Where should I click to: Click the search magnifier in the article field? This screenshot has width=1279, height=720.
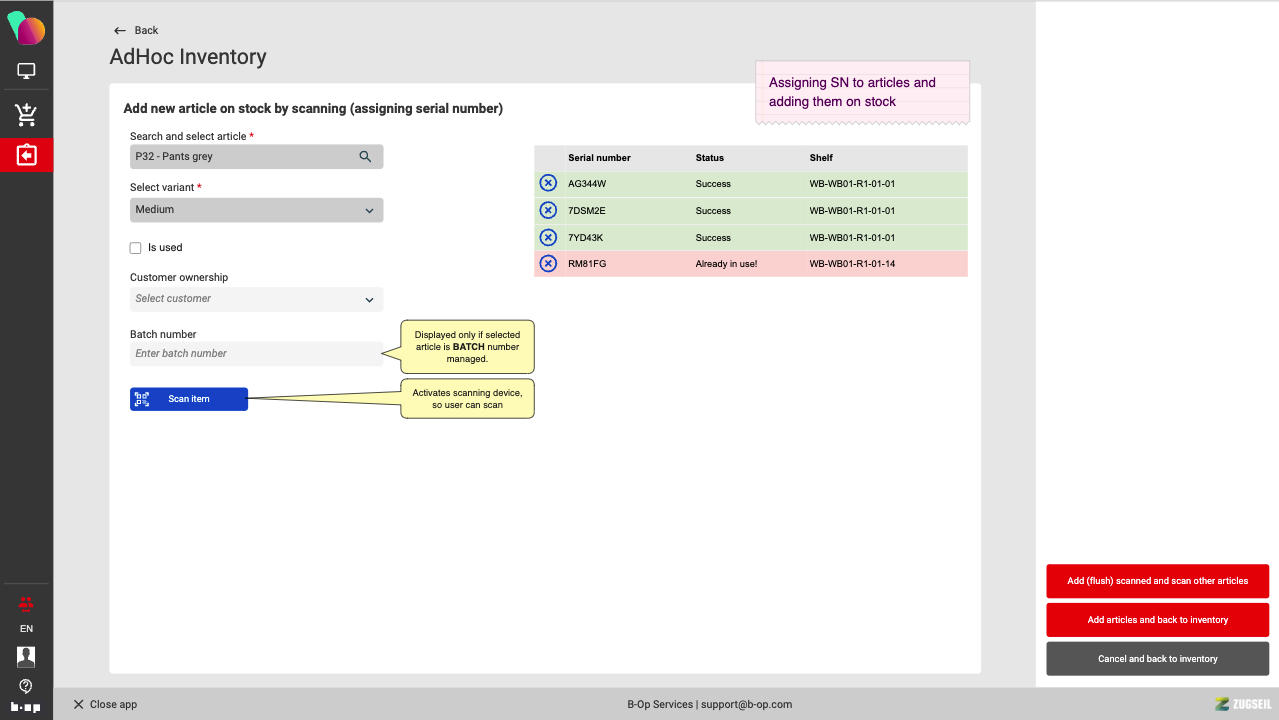[365, 157]
